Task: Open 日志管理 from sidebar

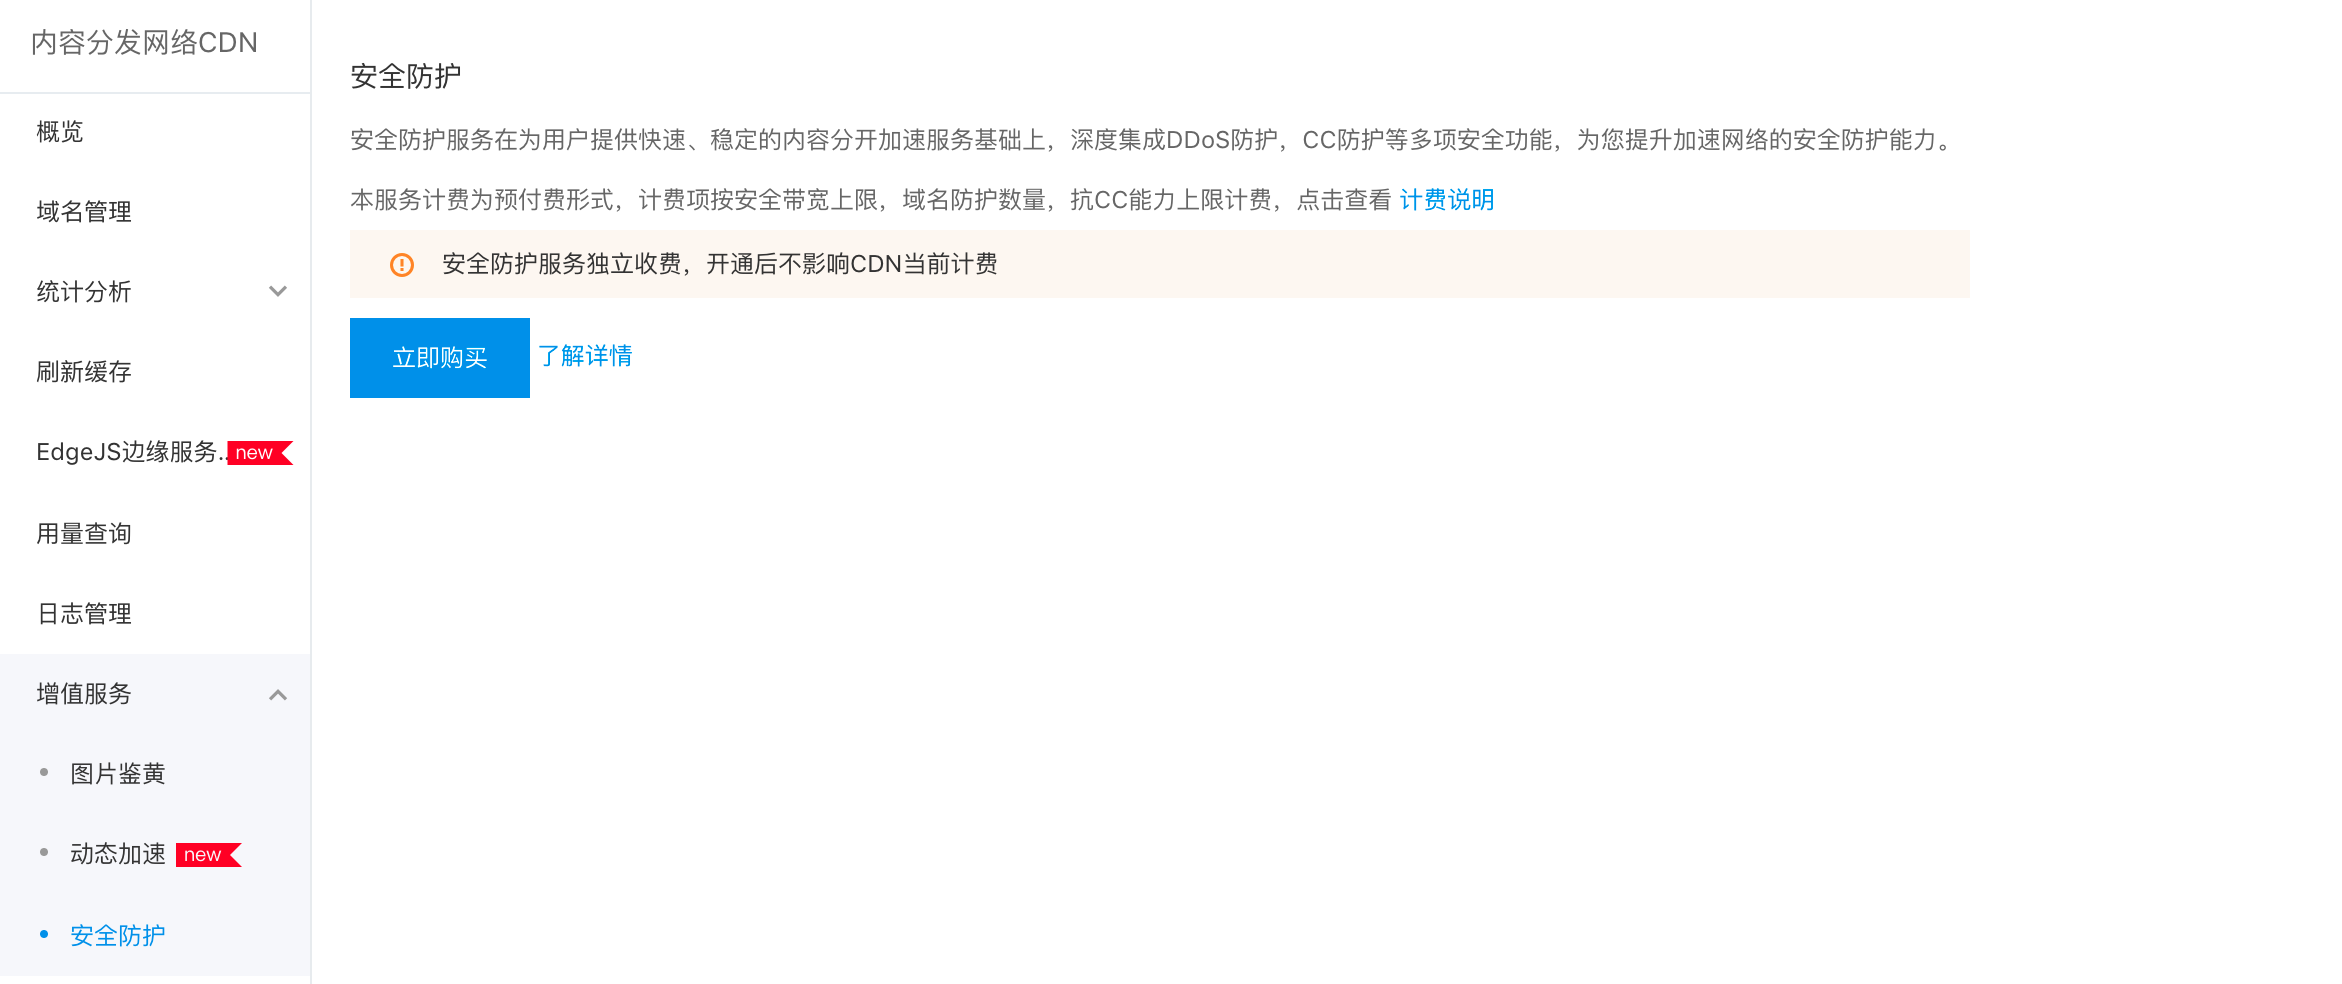Action: [155, 614]
